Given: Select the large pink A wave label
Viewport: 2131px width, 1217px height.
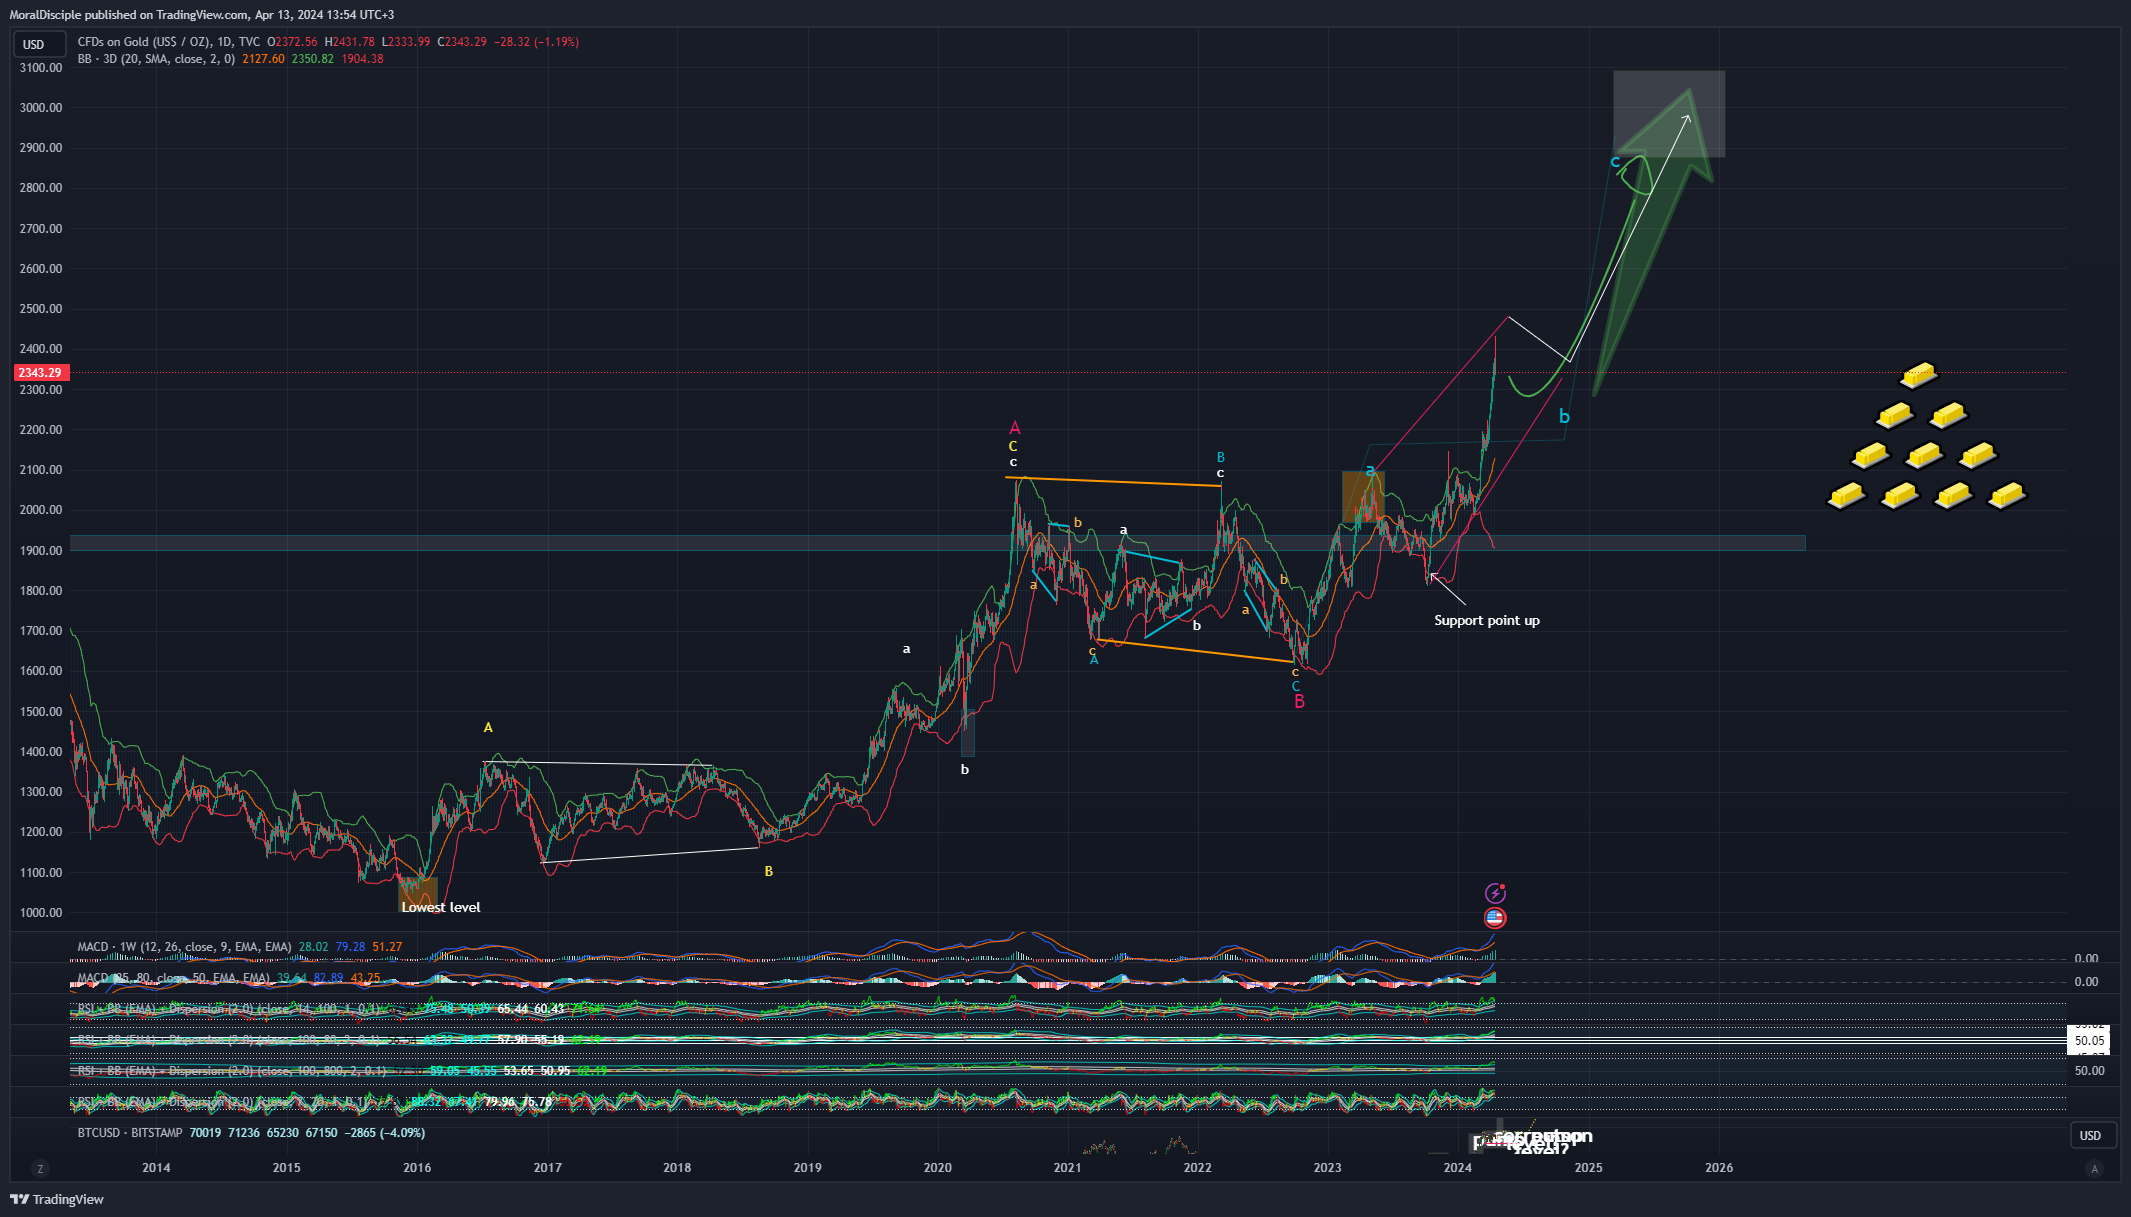Looking at the screenshot, I should tap(1015, 428).
